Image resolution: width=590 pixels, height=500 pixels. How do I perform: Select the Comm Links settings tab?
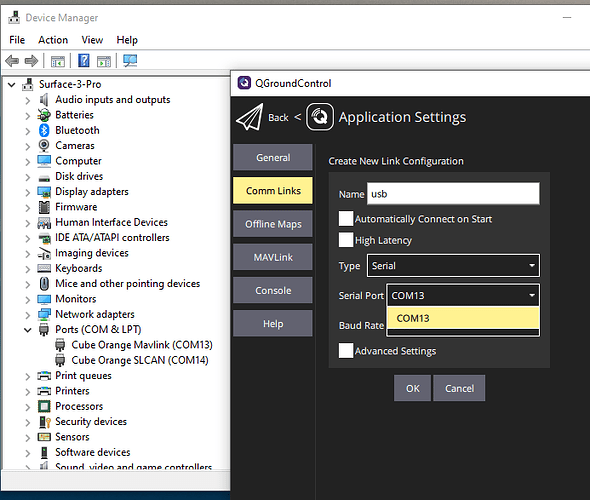pyautogui.click(x=273, y=190)
